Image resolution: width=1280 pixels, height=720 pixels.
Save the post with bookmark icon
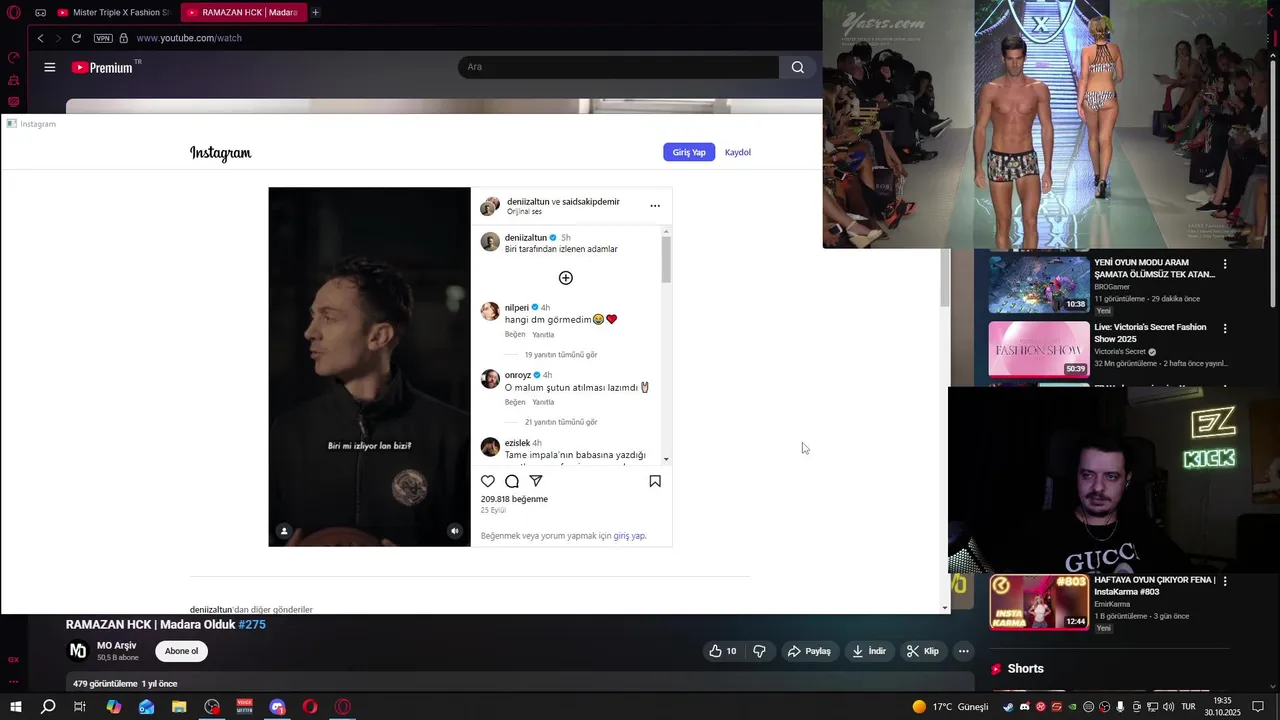coord(655,481)
